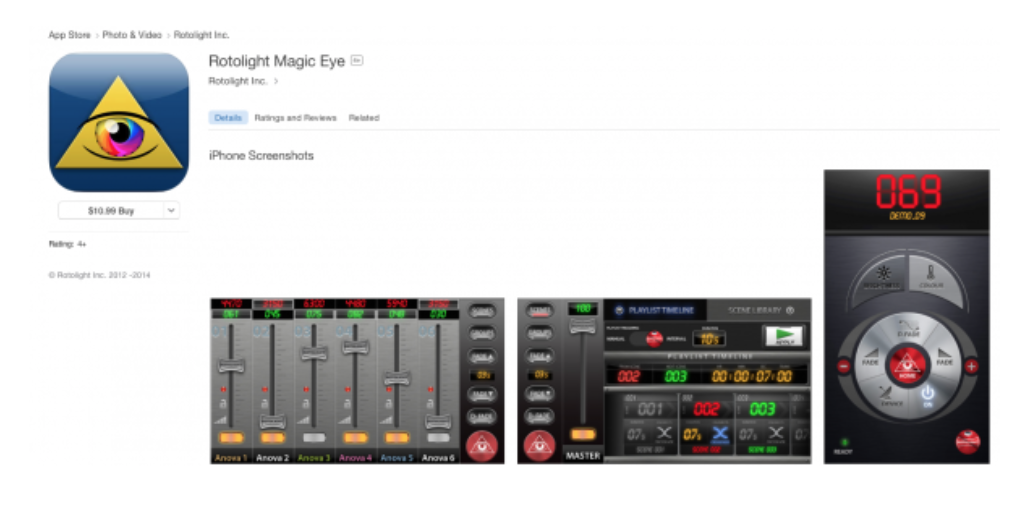
Task: Toggle the Anova 1 orange on/off light
Action: pos(231,438)
